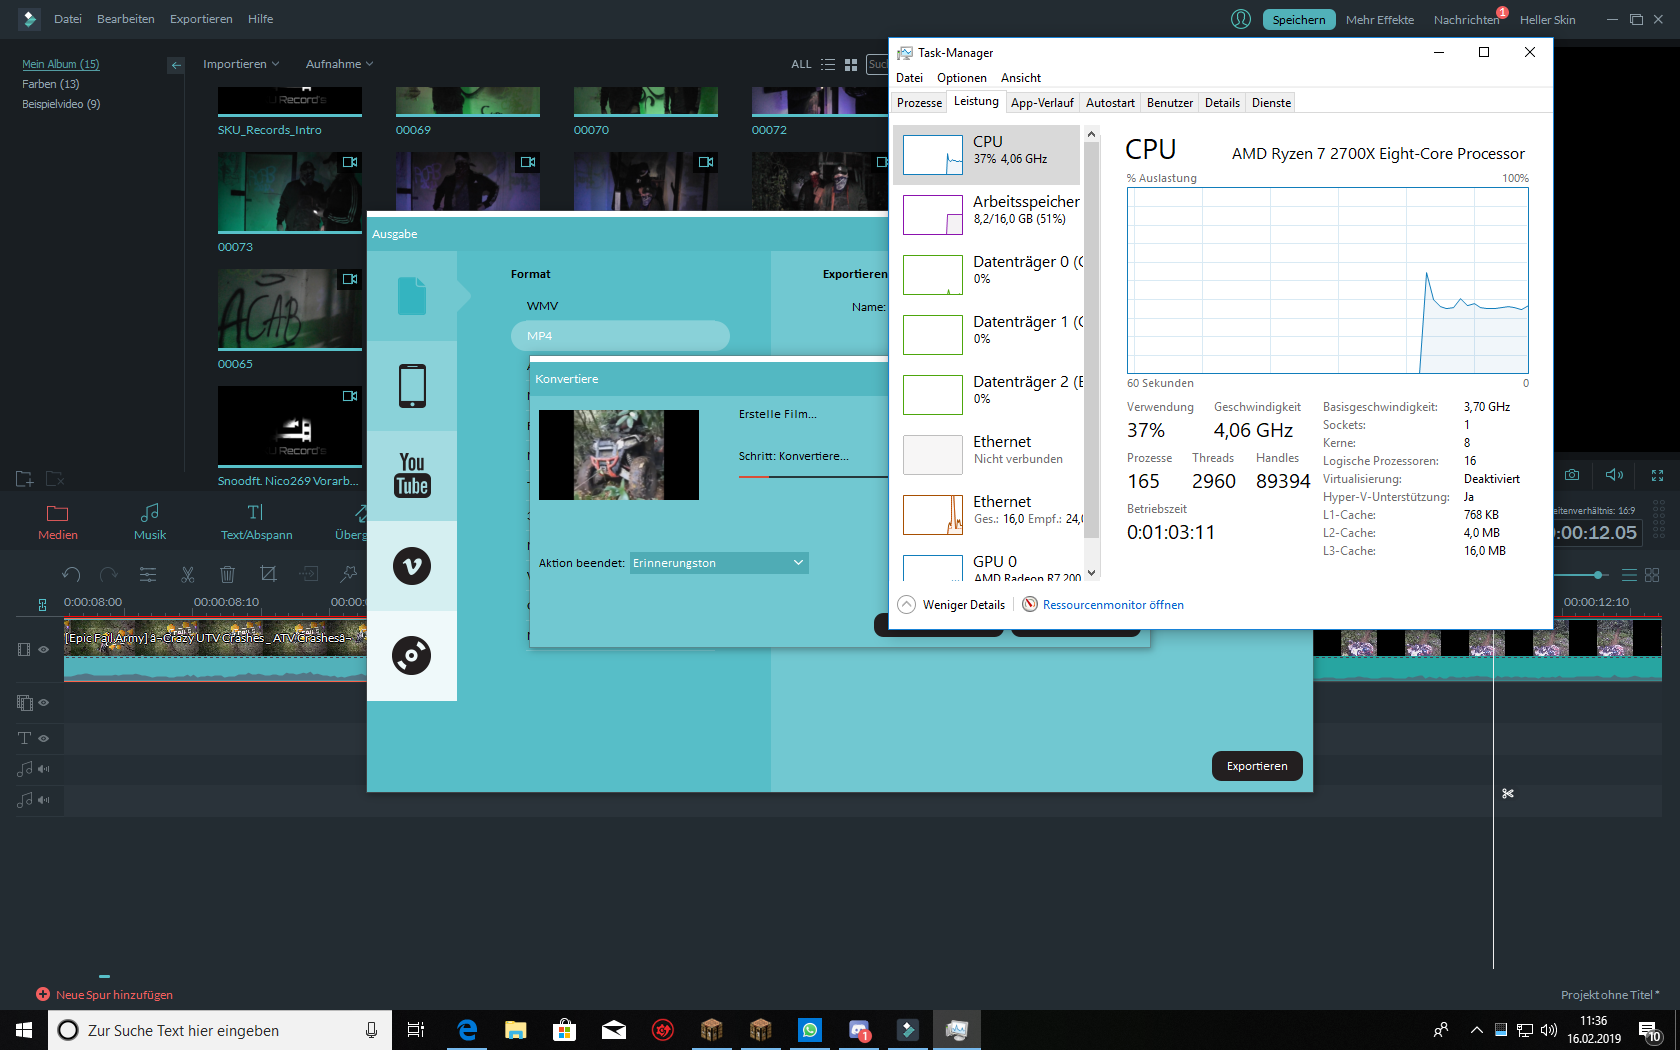Click the timeline zoom slider handle
This screenshot has height=1050, width=1680.
click(1599, 575)
